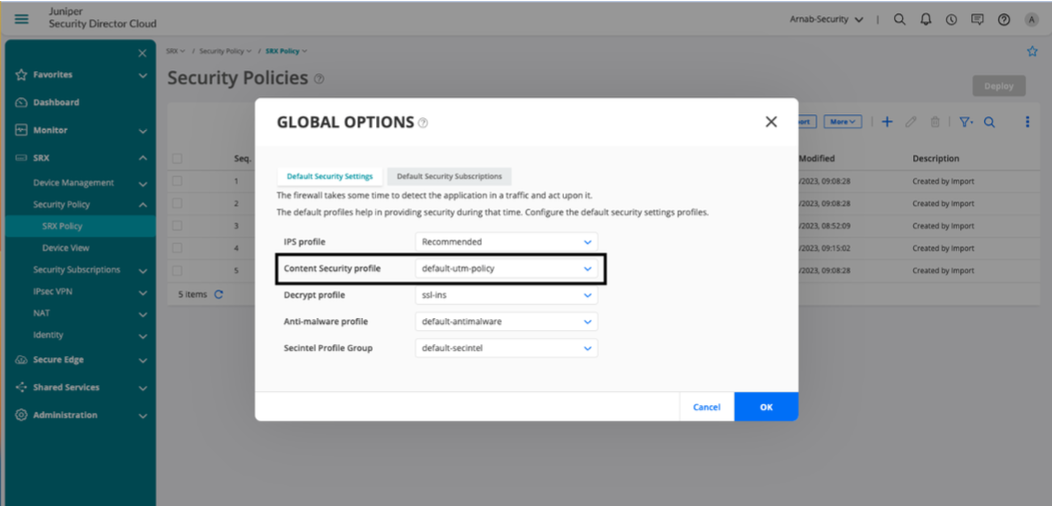Select the checkbox for policy row 1
The width and height of the screenshot is (1053, 506).
[177, 181]
